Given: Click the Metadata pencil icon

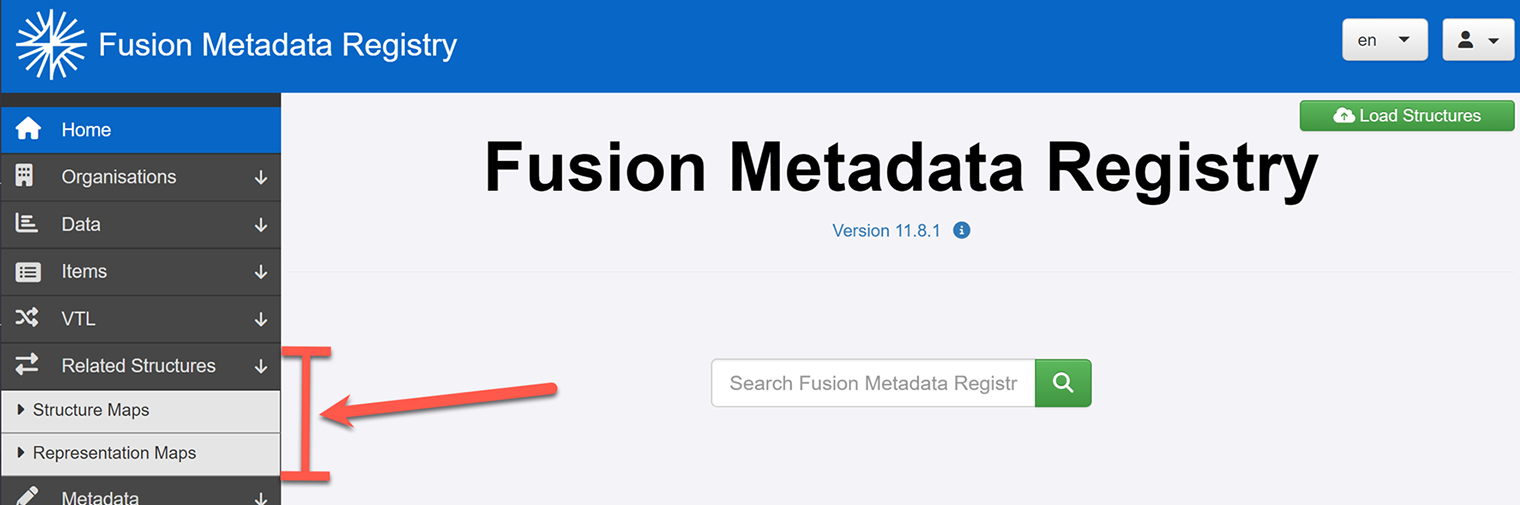Looking at the screenshot, I should click(x=27, y=496).
